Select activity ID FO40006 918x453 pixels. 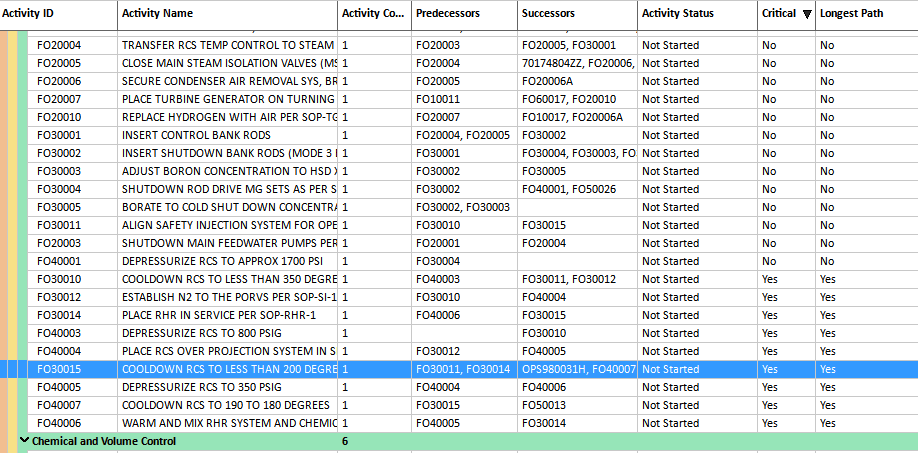click(59, 423)
